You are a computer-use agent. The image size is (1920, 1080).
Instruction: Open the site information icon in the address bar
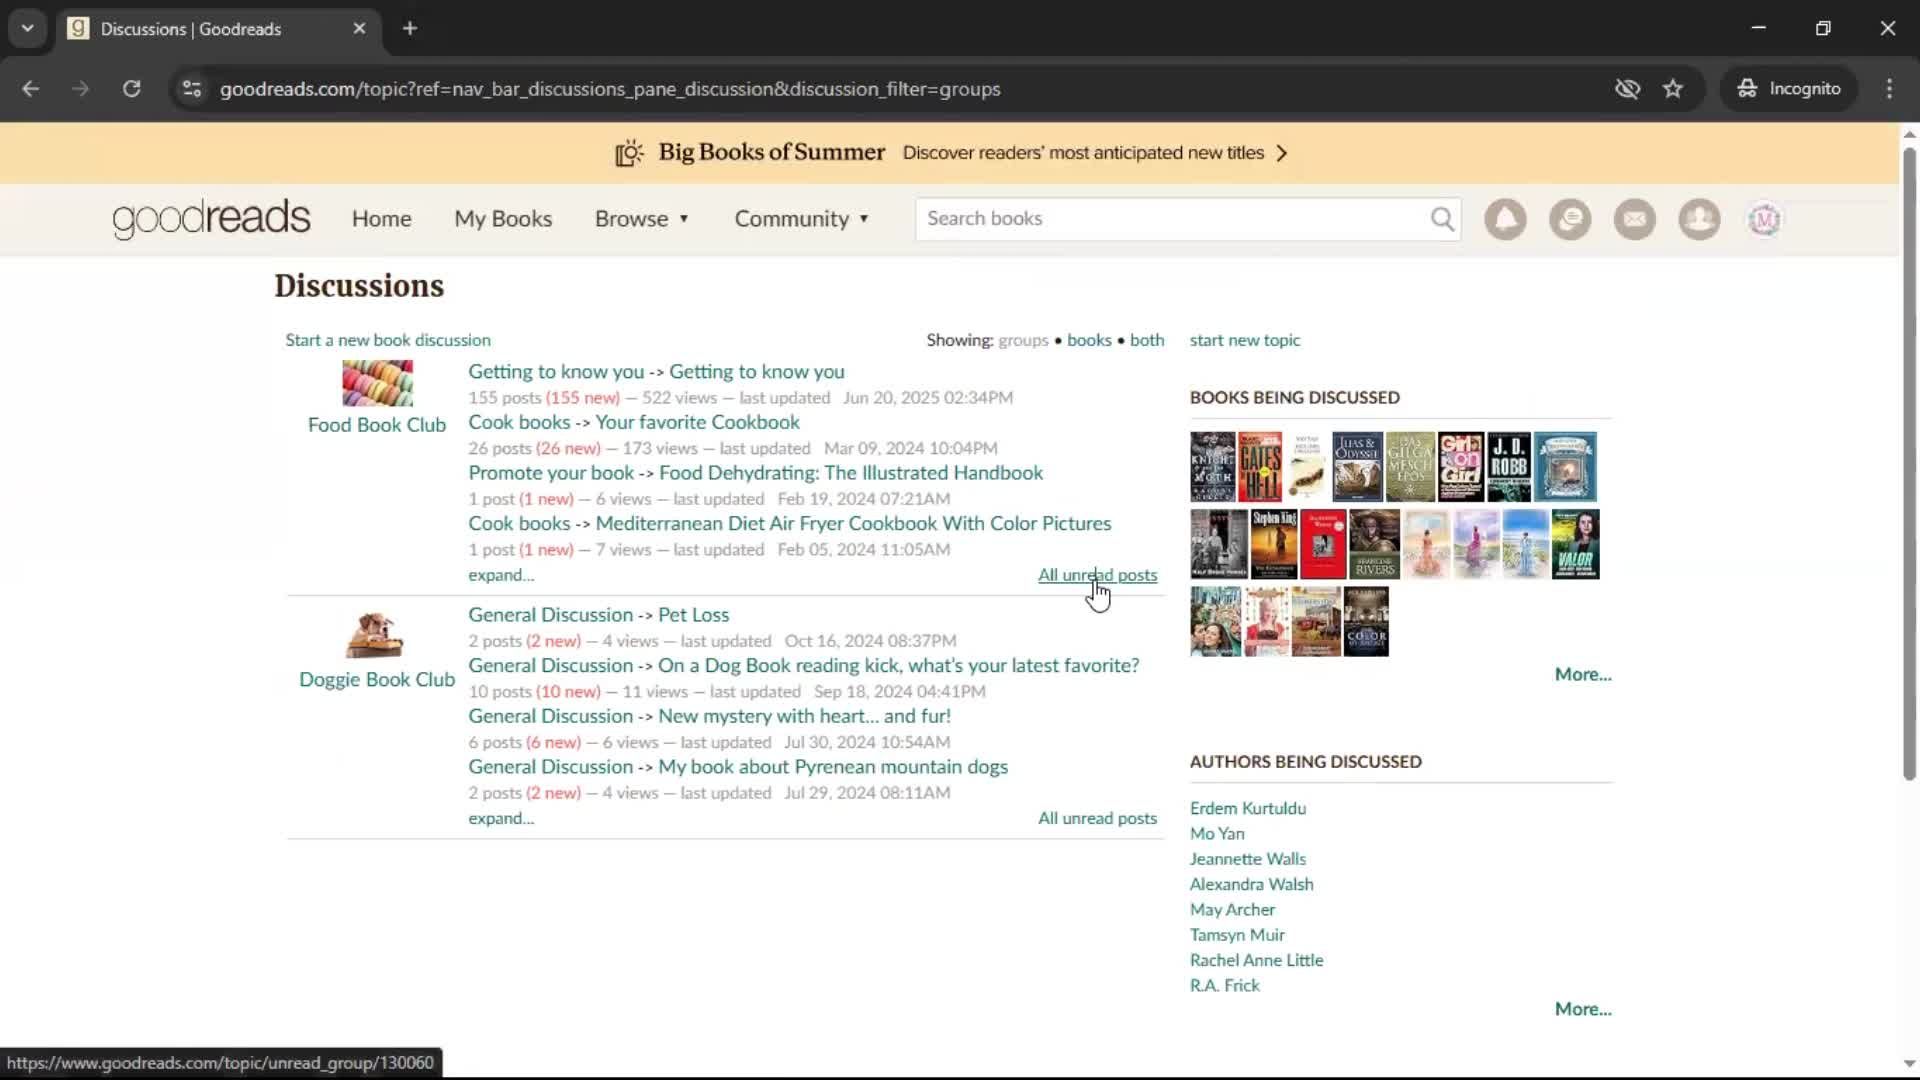click(x=191, y=89)
